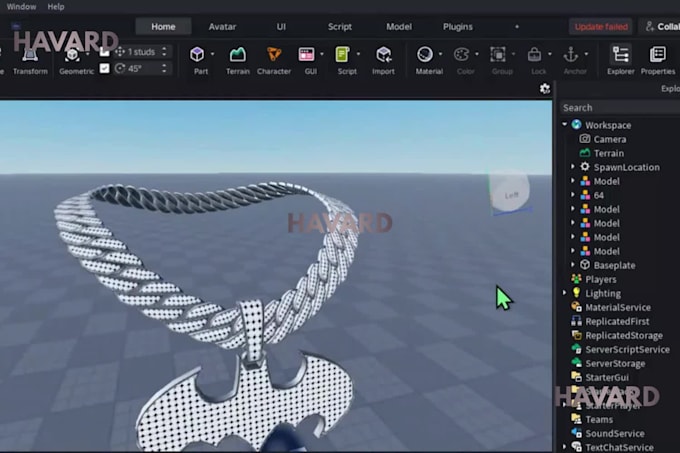This screenshot has height=453, width=680.
Task: Expand the Lighting service node
Action: (564, 293)
